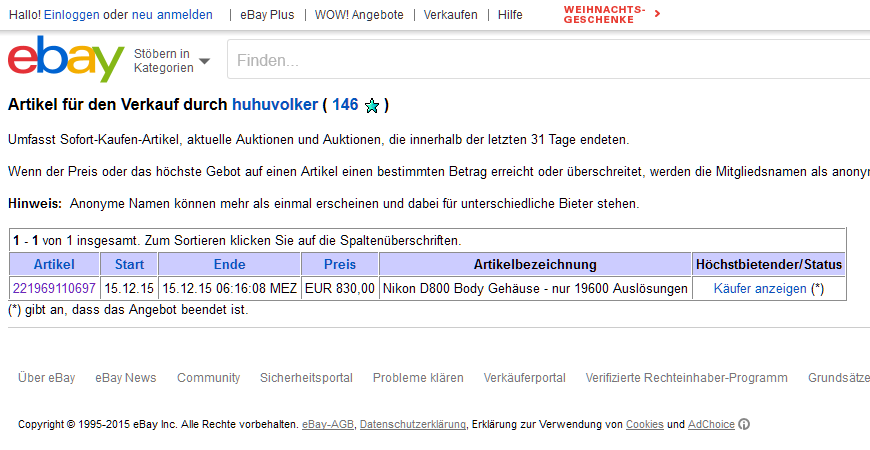Click the neu anmelden registration link
Viewport: 870px width, 450px height.
(172, 15)
